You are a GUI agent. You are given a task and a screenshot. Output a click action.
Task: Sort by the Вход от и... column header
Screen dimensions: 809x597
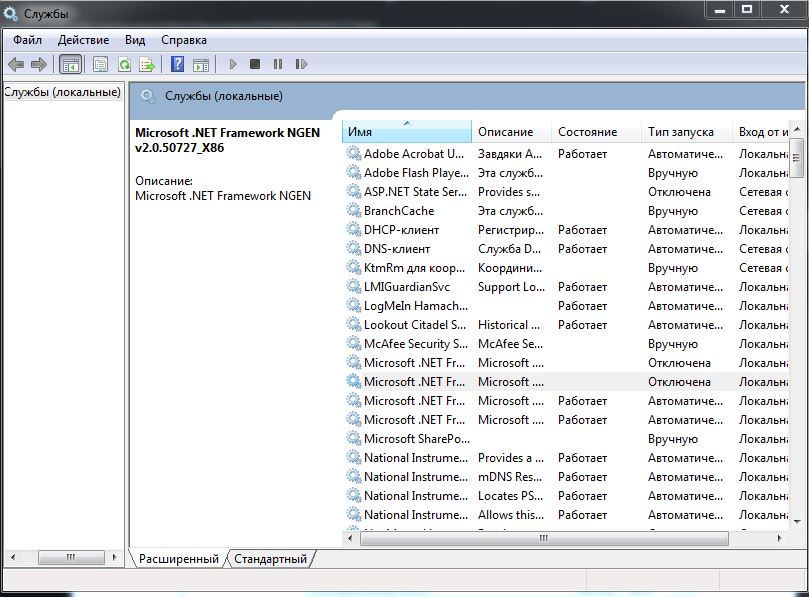point(761,132)
